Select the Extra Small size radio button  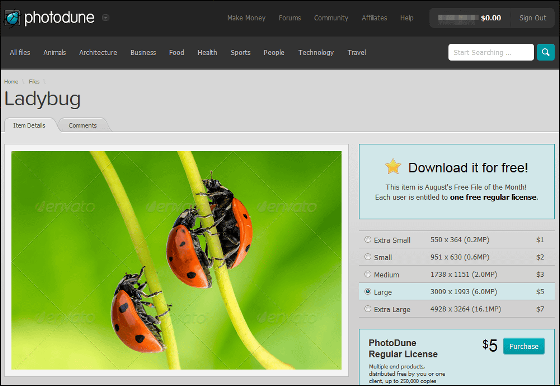coord(368,240)
